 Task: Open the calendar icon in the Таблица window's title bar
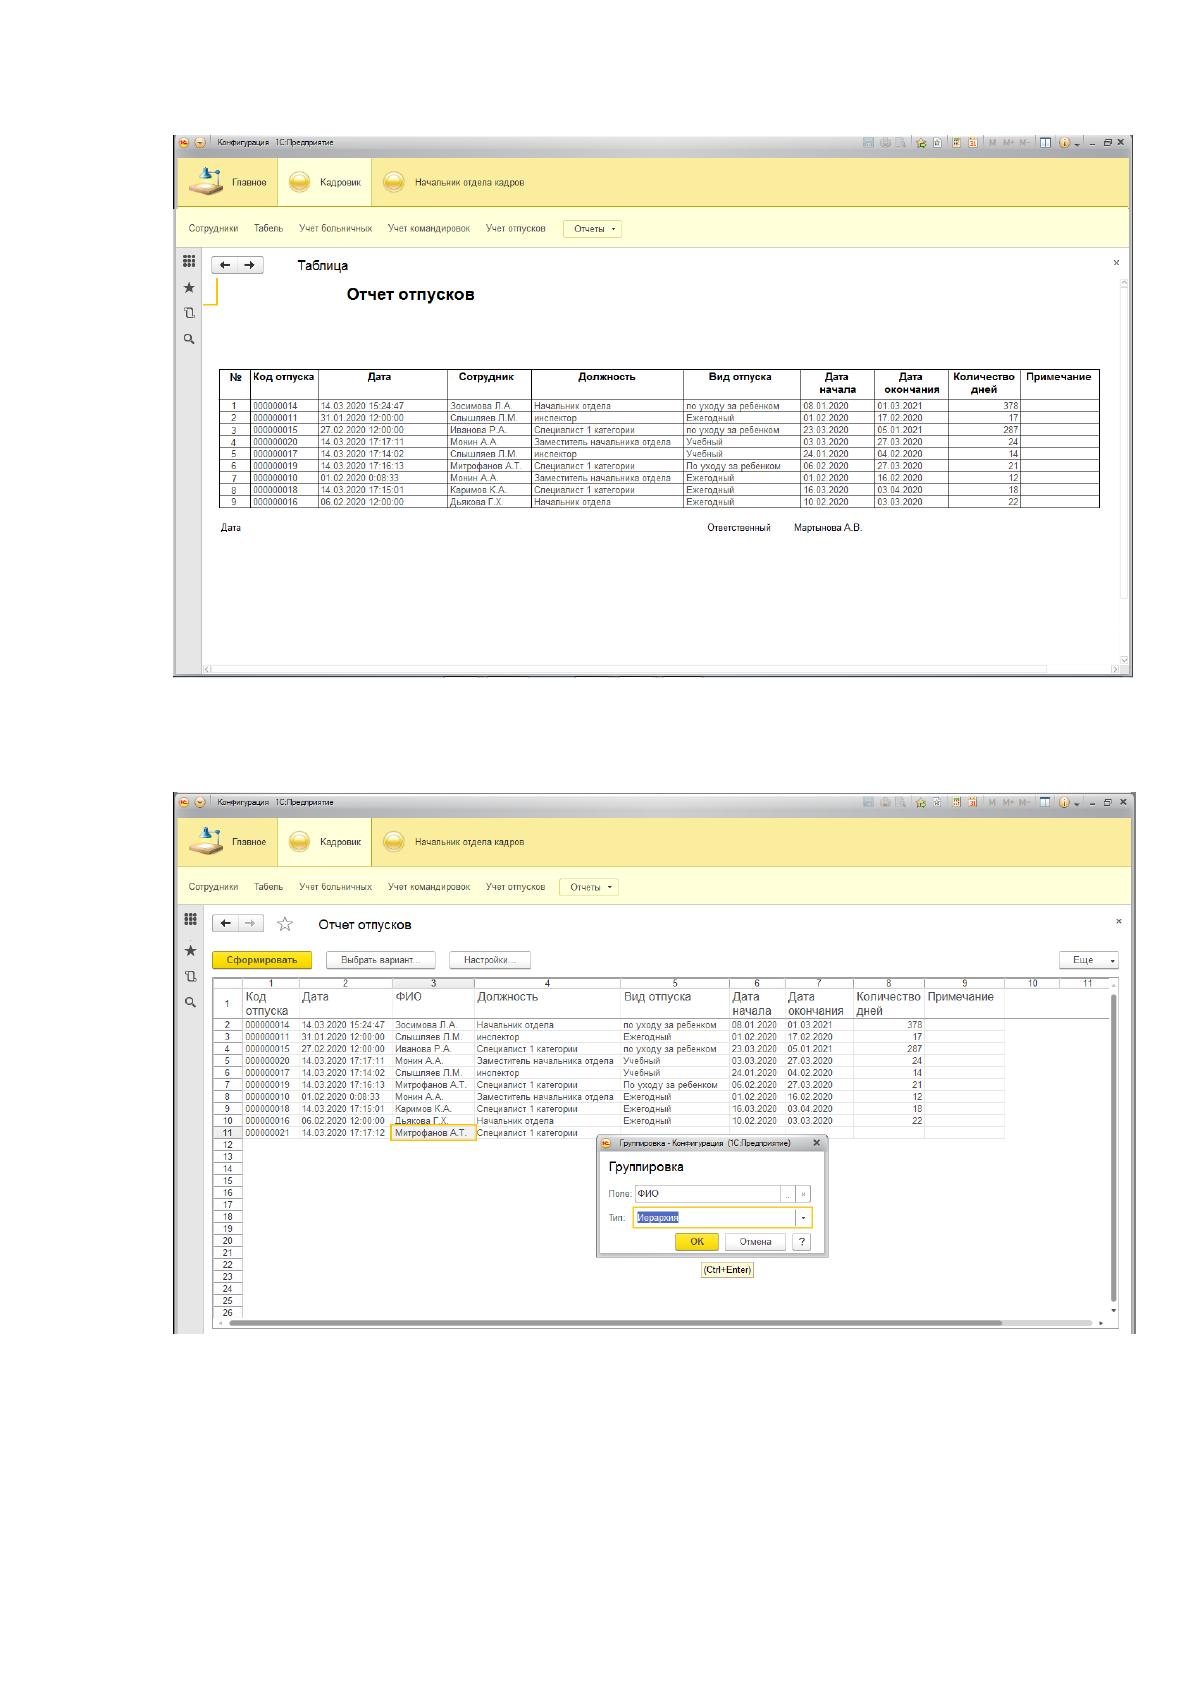(972, 143)
